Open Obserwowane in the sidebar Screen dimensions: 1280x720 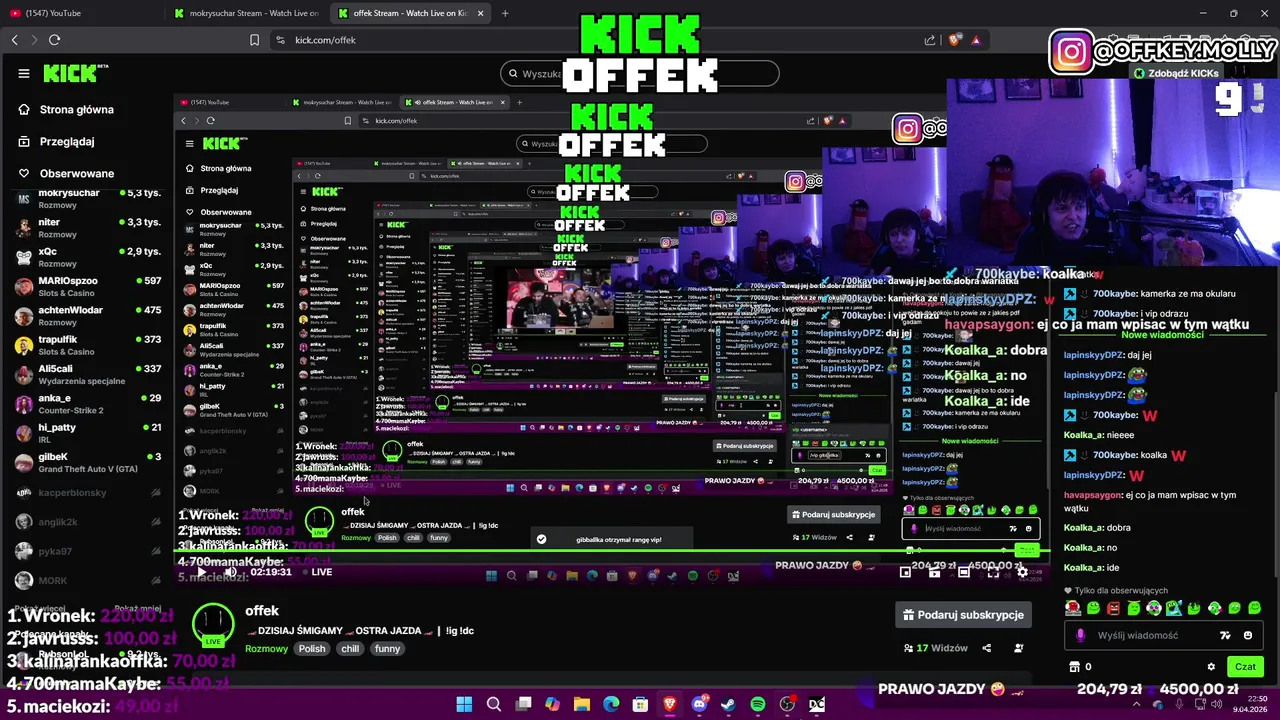pos(66,173)
